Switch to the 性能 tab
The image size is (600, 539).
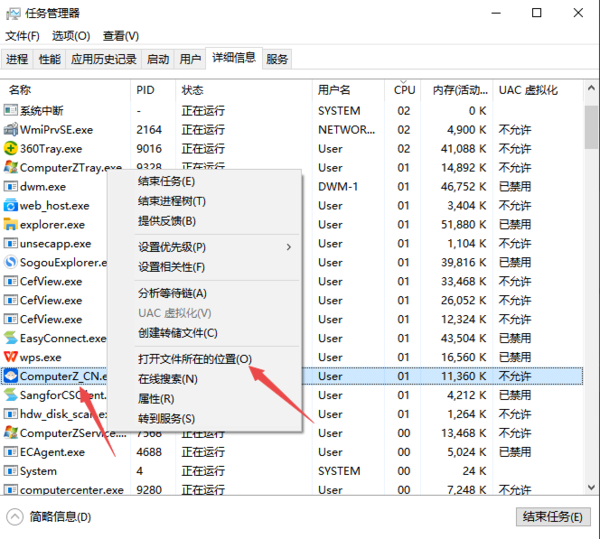click(x=49, y=59)
